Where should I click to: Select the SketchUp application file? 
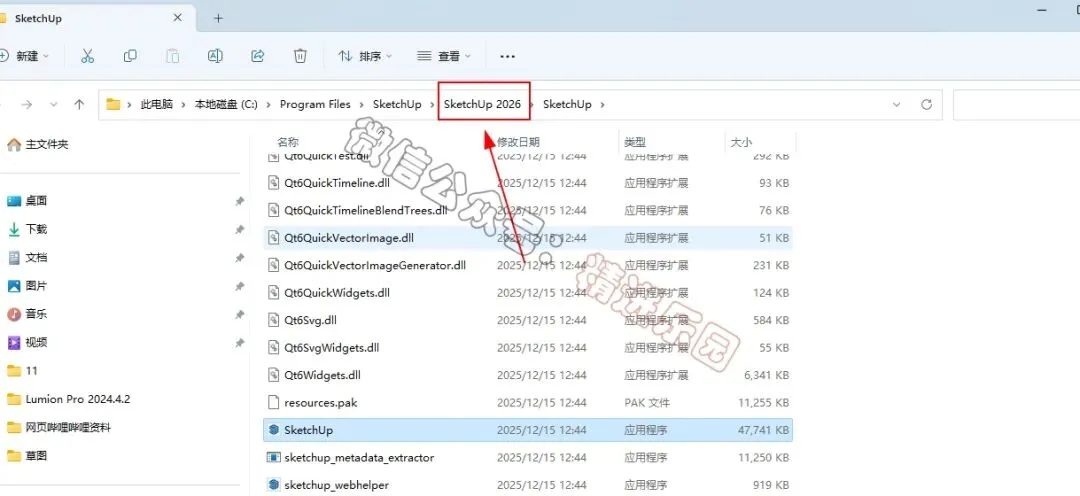tap(528, 430)
